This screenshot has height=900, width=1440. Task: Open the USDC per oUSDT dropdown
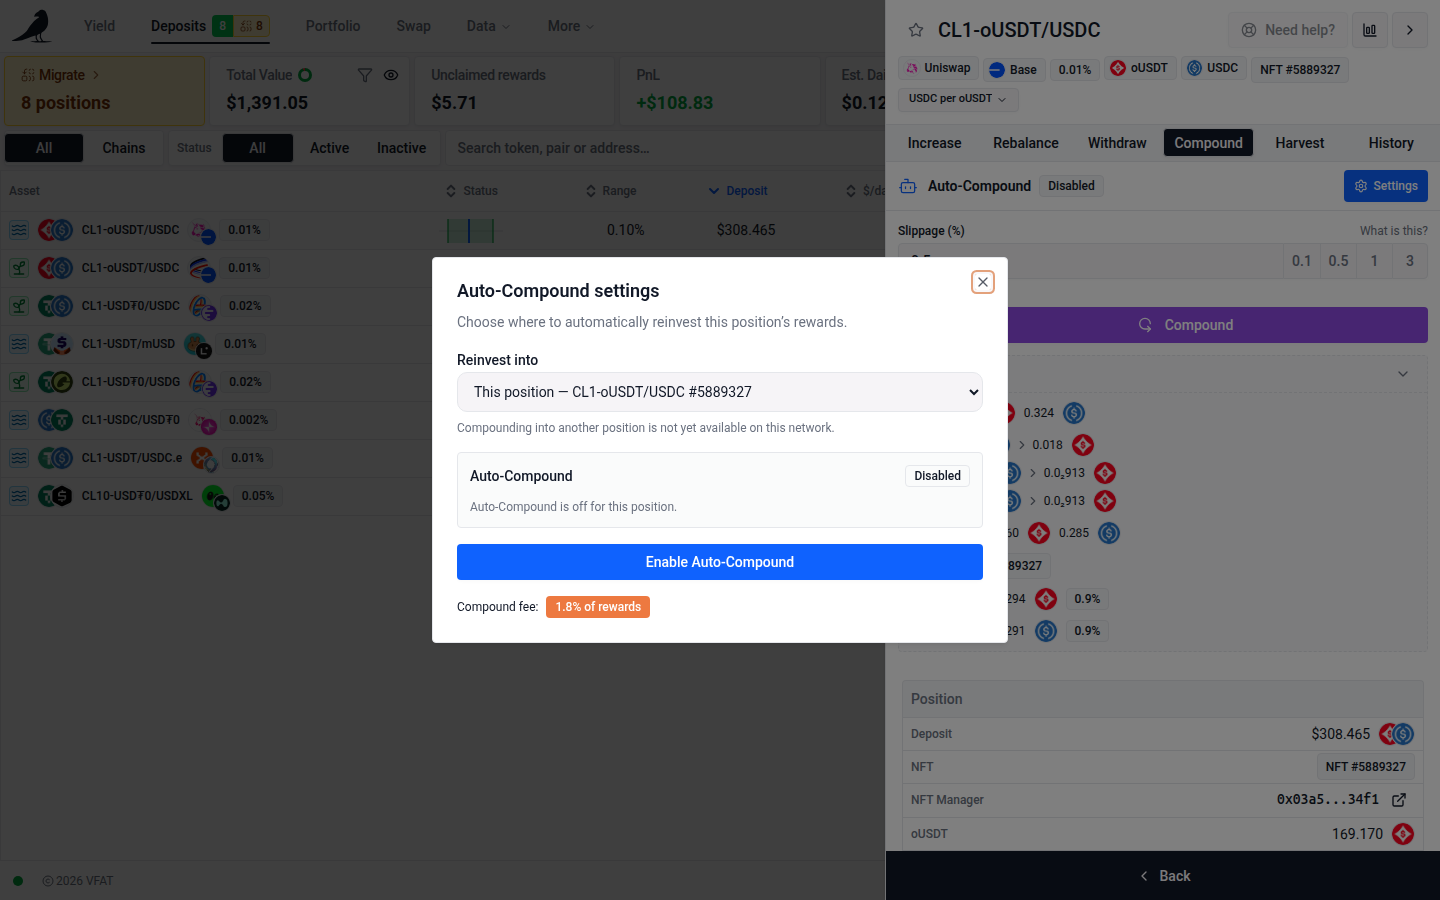(958, 99)
